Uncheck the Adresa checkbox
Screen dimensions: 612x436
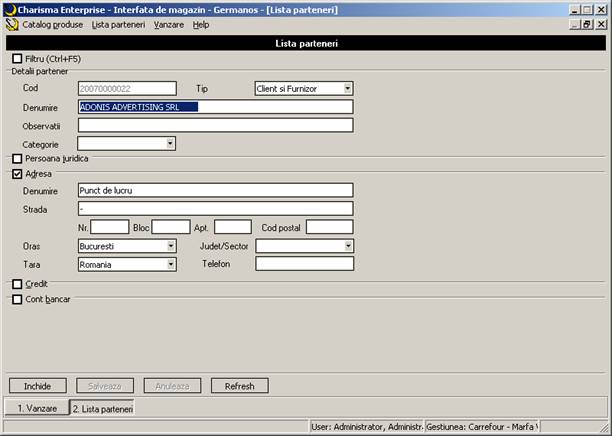[x=17, y=174]
